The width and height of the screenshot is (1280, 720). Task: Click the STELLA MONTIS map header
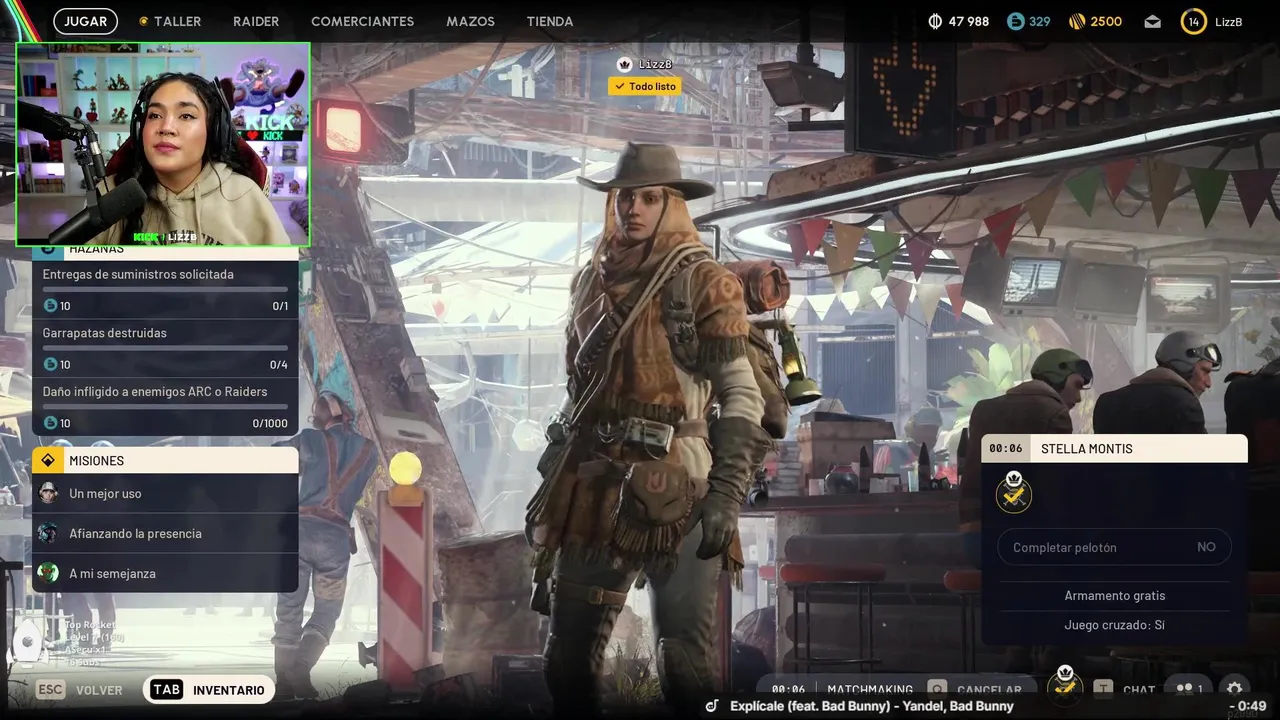click(x=1114, y=448)
